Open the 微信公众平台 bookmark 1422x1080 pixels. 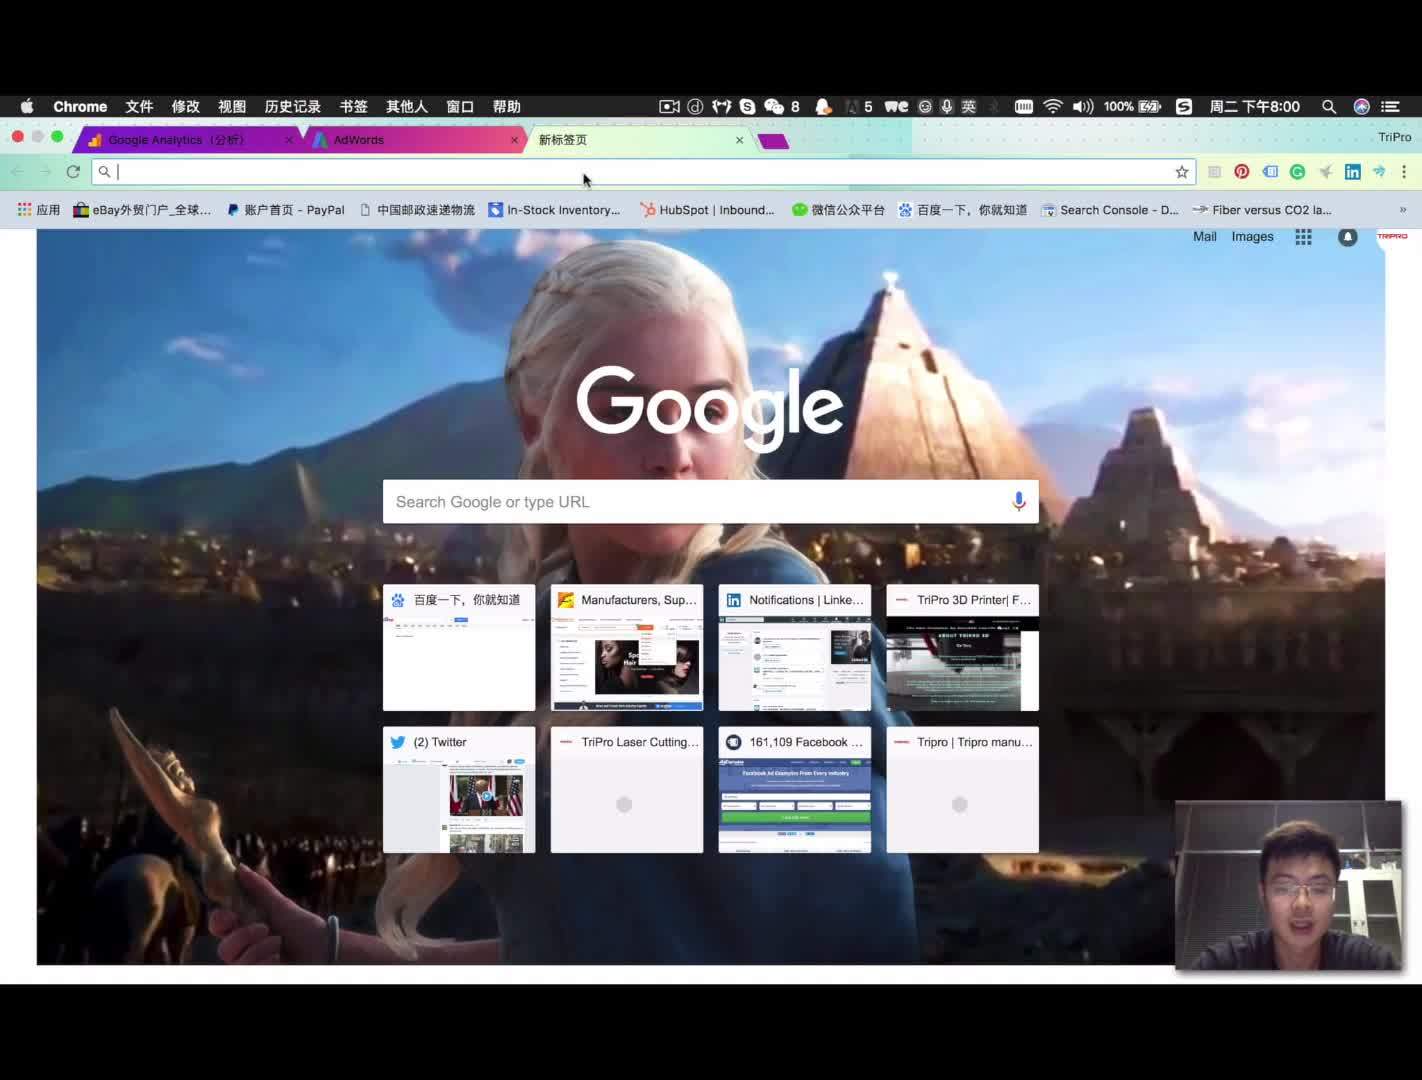838,210
